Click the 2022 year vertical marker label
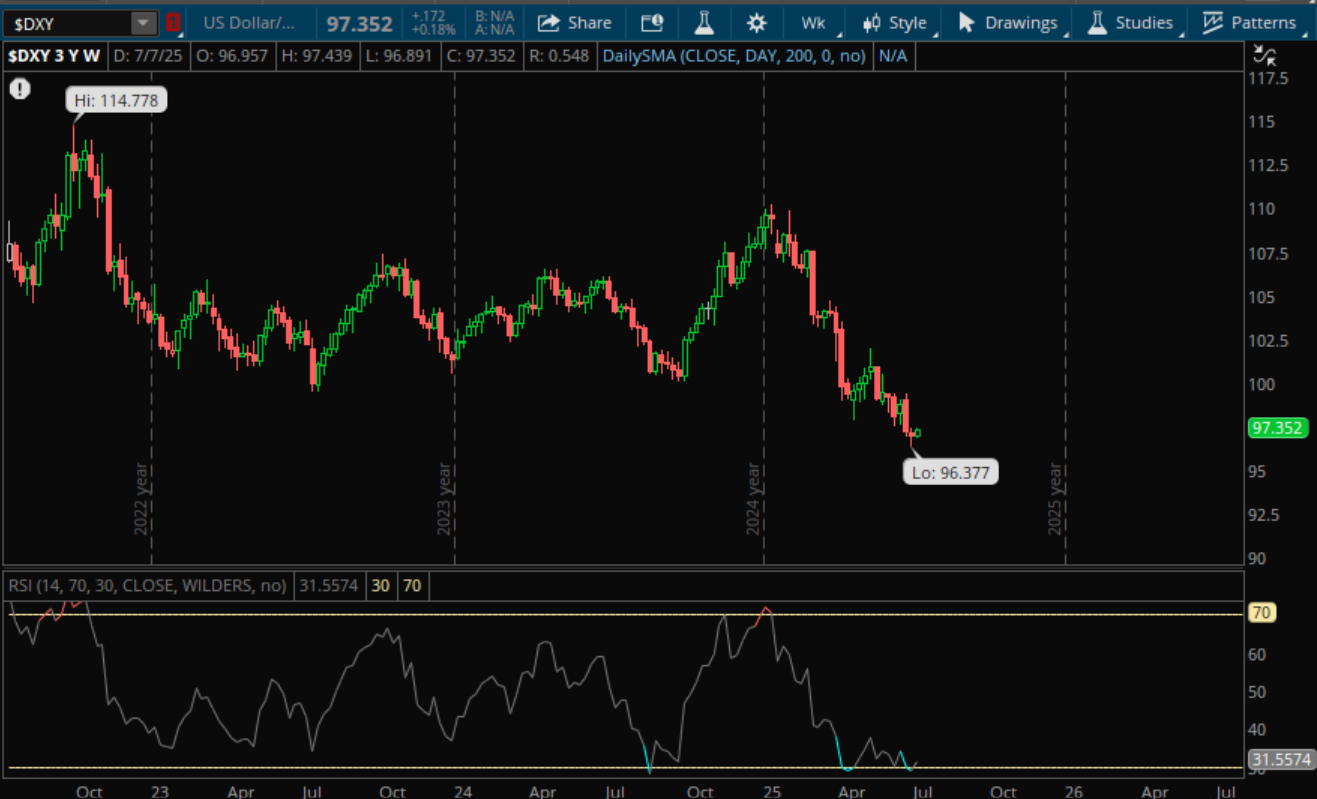This screenshot has height=799, width=1317. tap(141, 498)
